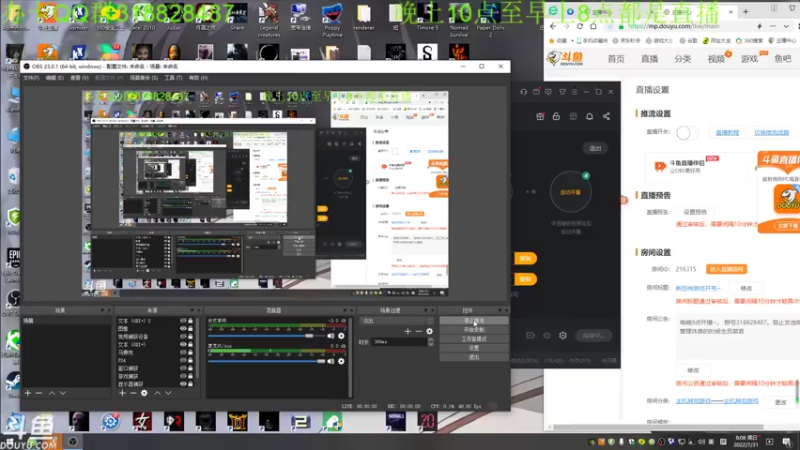Adjust the Mic/Aux volume slider
This screenshot has width=800, height=450.
(267, 361)
